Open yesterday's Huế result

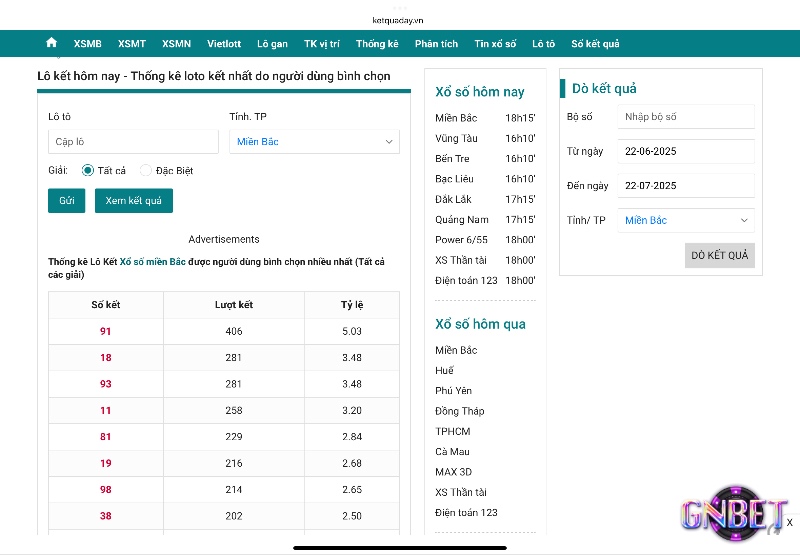(x=444, y=370)
